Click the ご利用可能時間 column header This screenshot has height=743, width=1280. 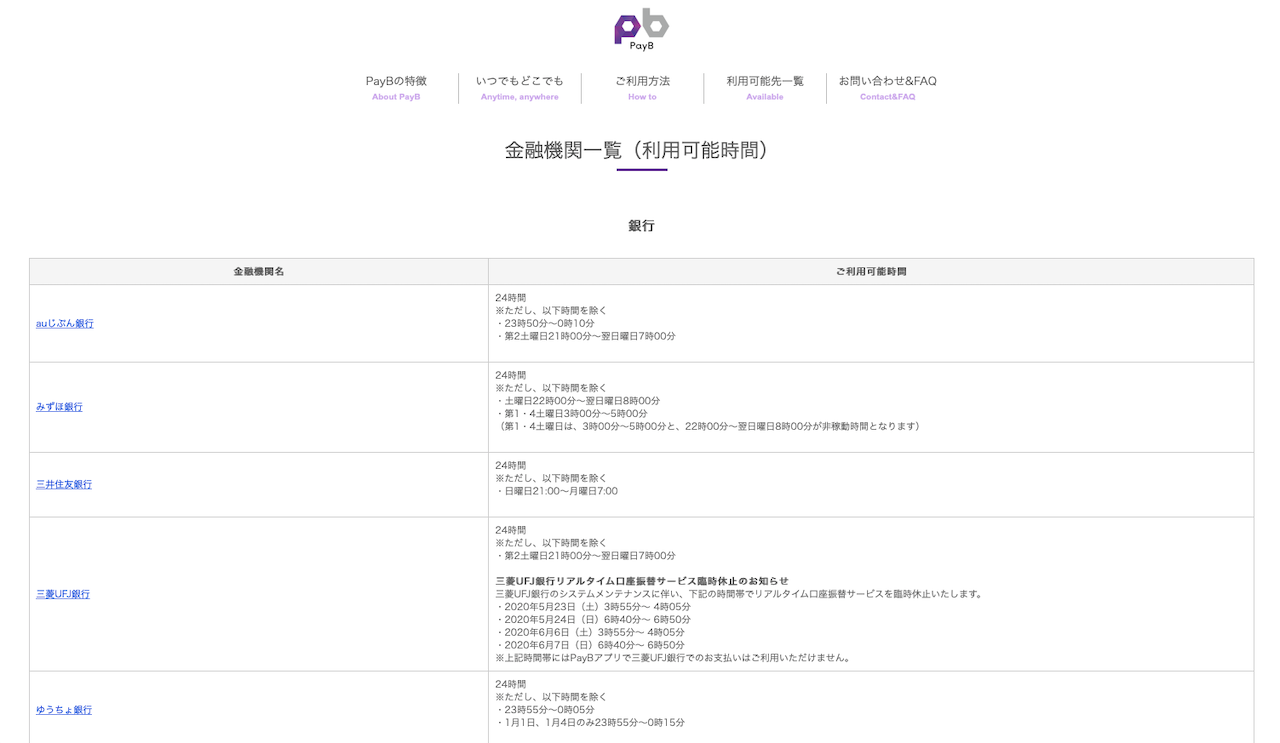coord(871,272)
